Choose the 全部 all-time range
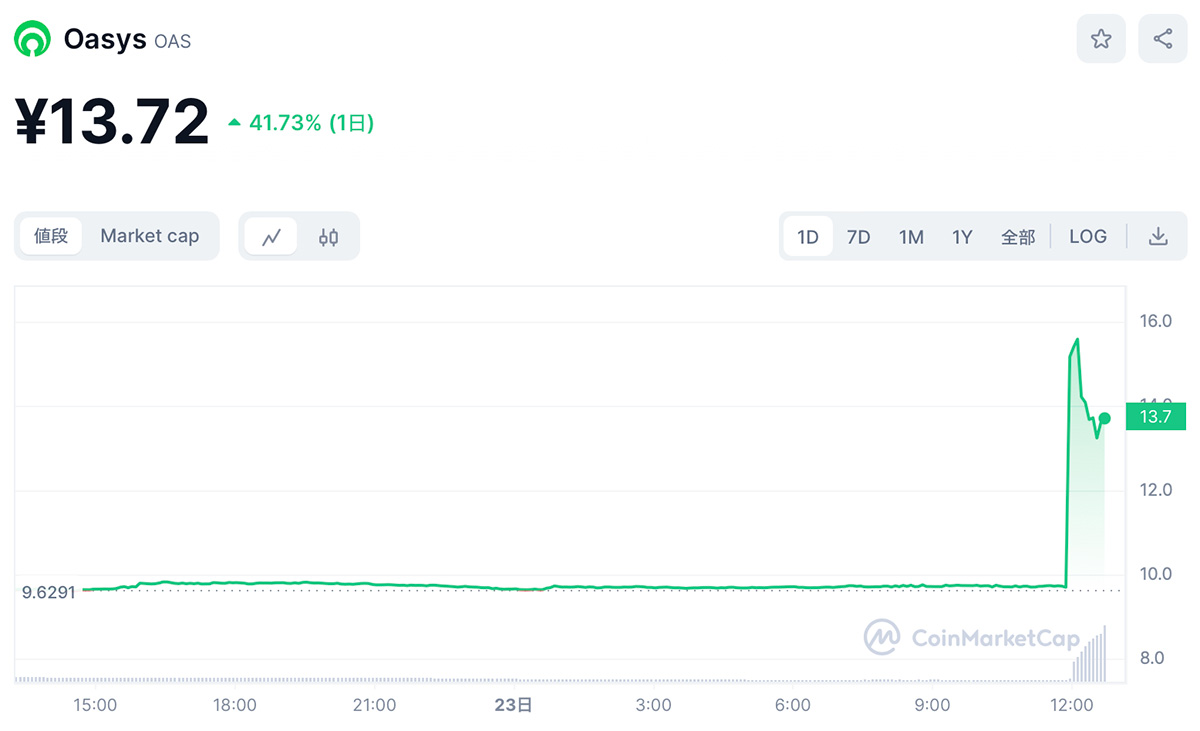This screenshot has height=731, width=1200. [1018, 237]
